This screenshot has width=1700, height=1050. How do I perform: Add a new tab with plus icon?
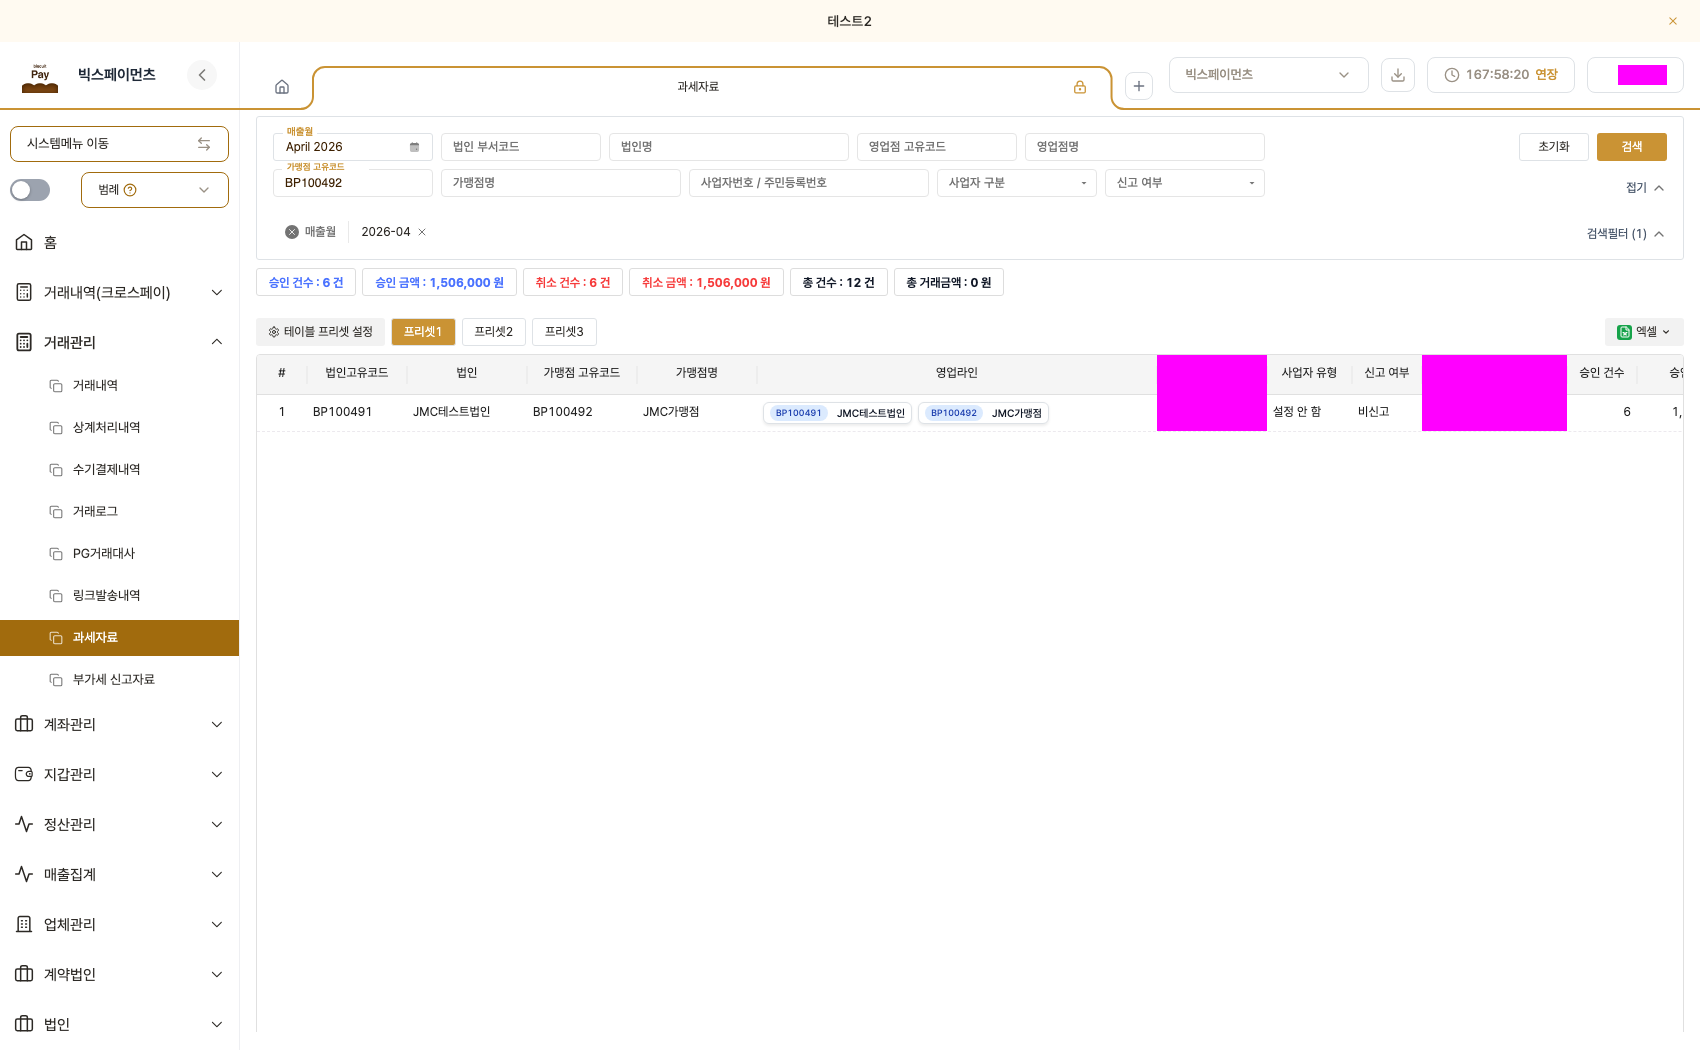coord(1139,86)
